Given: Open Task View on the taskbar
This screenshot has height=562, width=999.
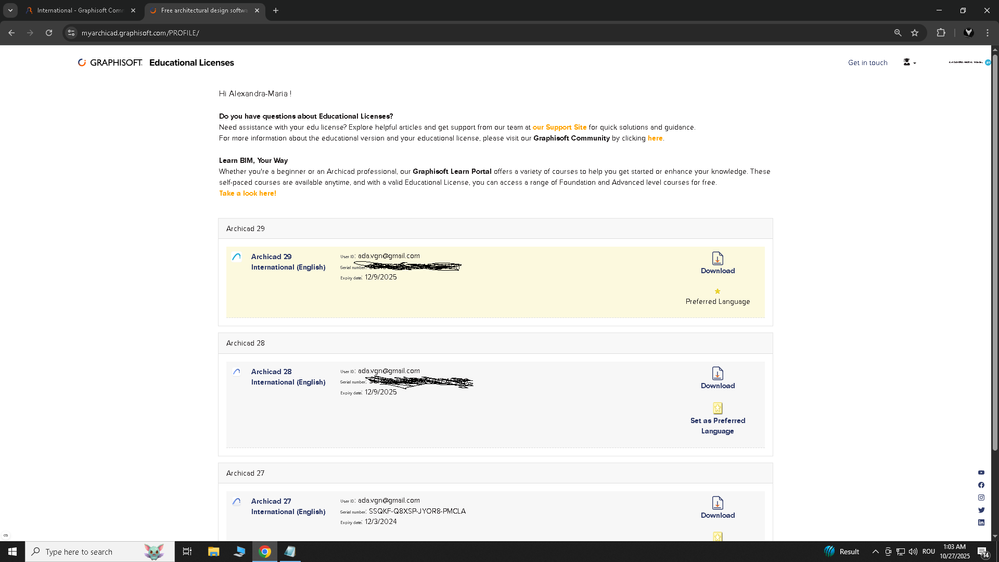Looking at the screenshot, I should 187,552.
